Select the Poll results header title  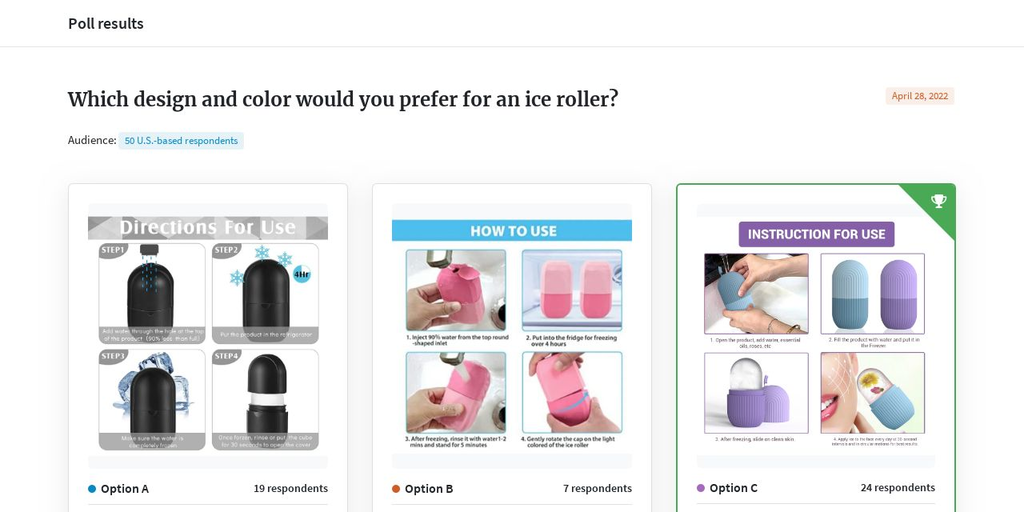106,24
